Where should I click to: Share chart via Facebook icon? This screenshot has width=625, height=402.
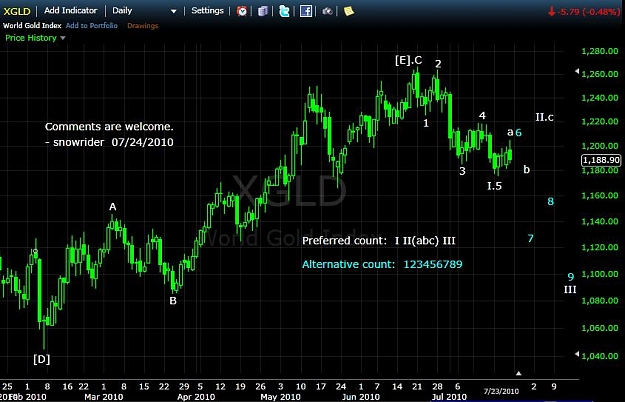coord(306,11)
